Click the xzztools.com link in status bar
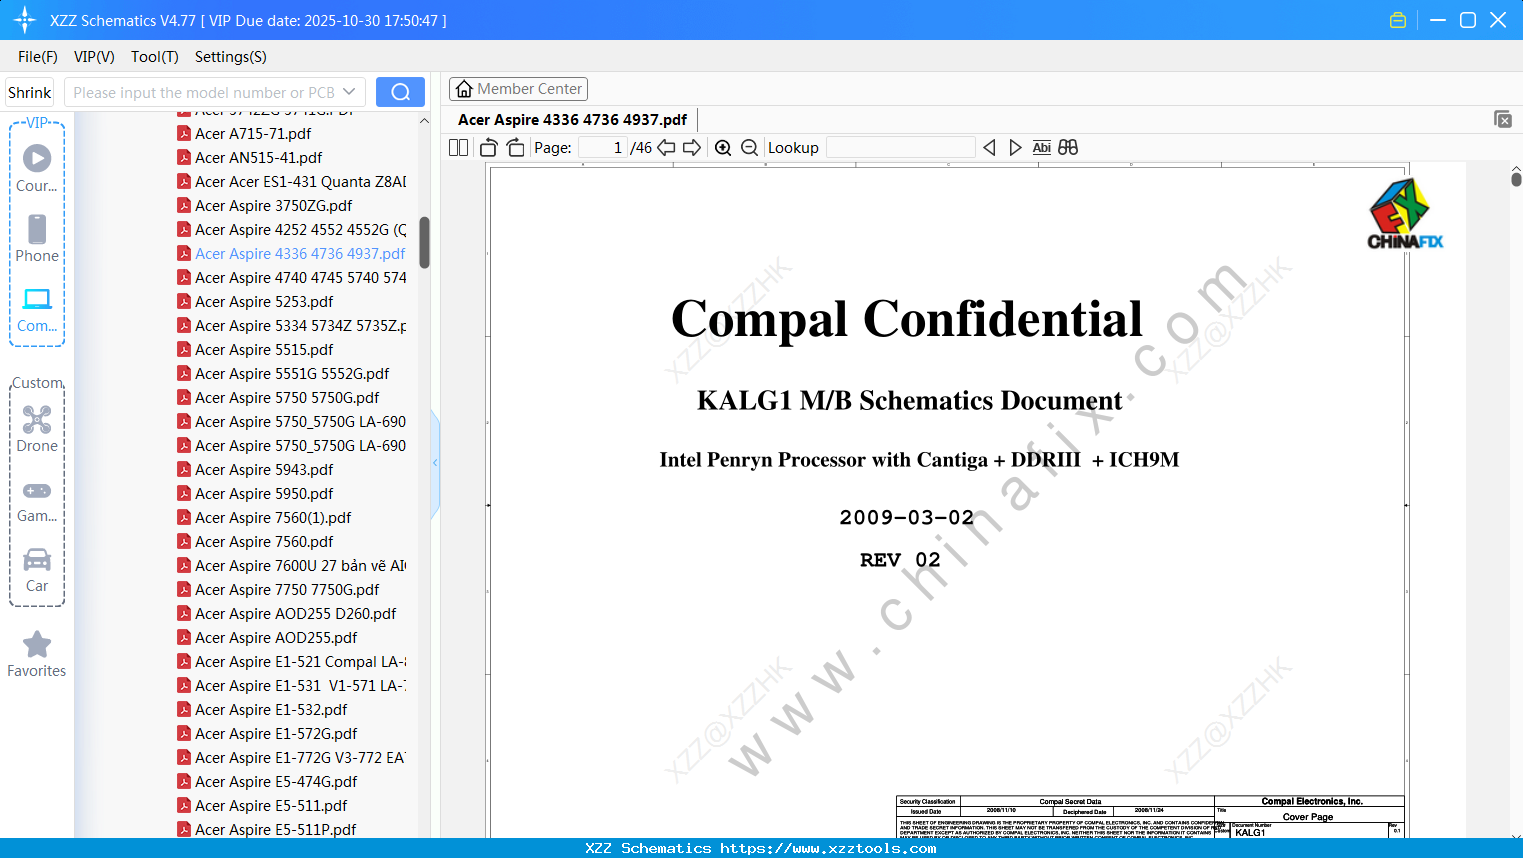Viewport: 1523px width, 858px height. pyautogui.click(x=828, y=848)
